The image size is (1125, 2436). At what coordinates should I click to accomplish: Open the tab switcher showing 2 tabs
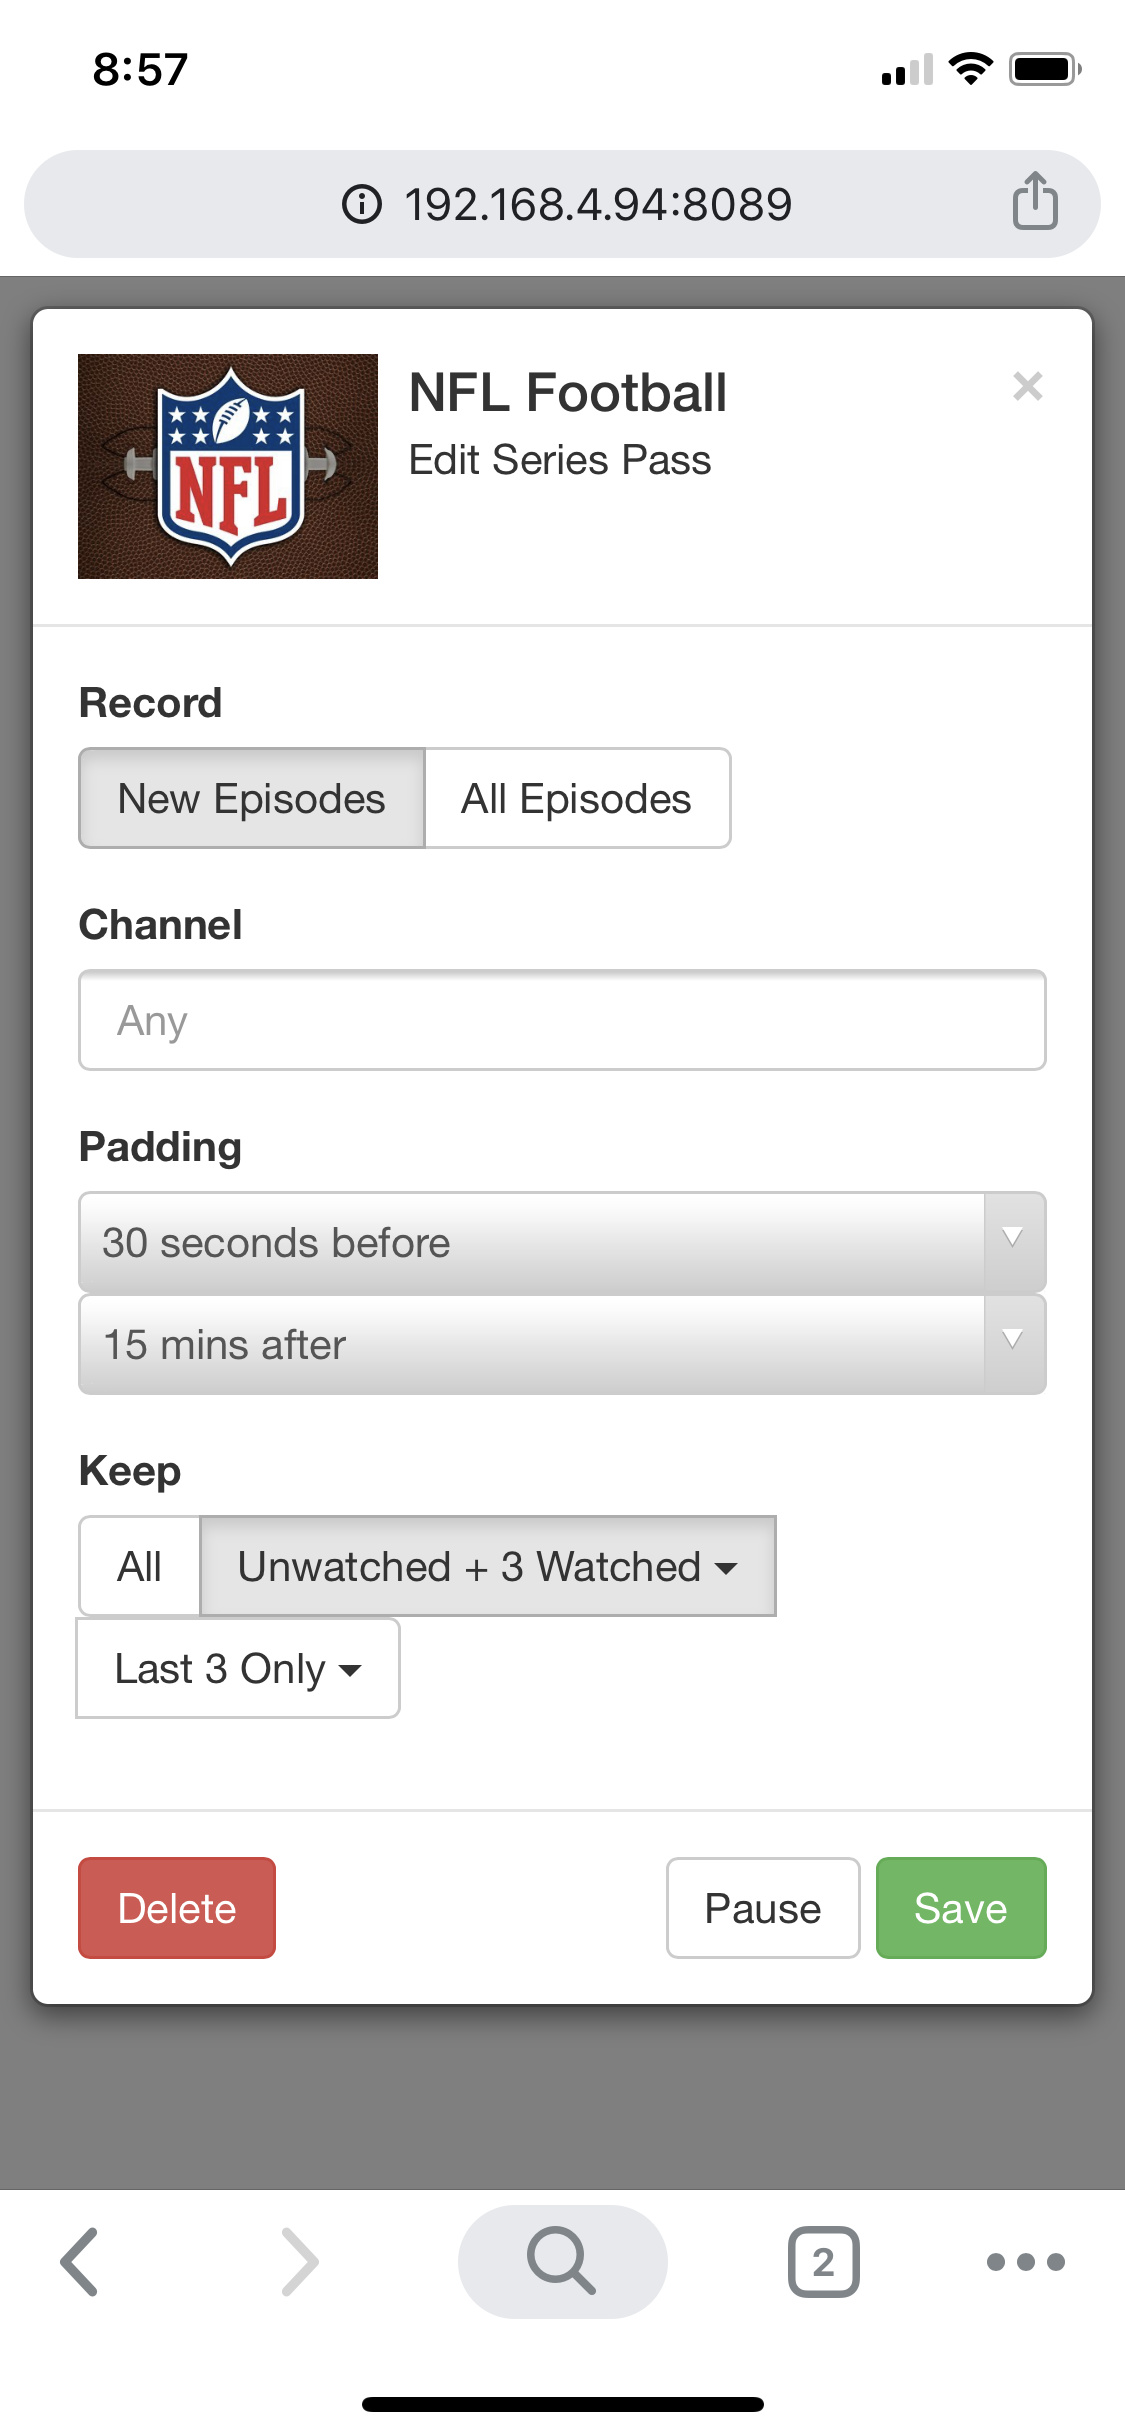click(823, 2261)
